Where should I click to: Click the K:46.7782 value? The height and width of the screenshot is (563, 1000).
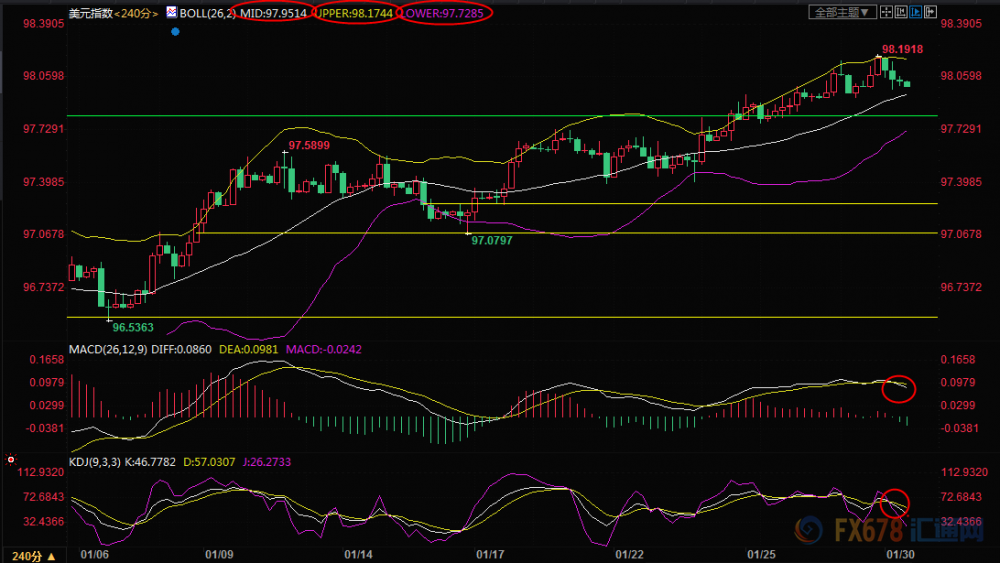click(150, 462)
